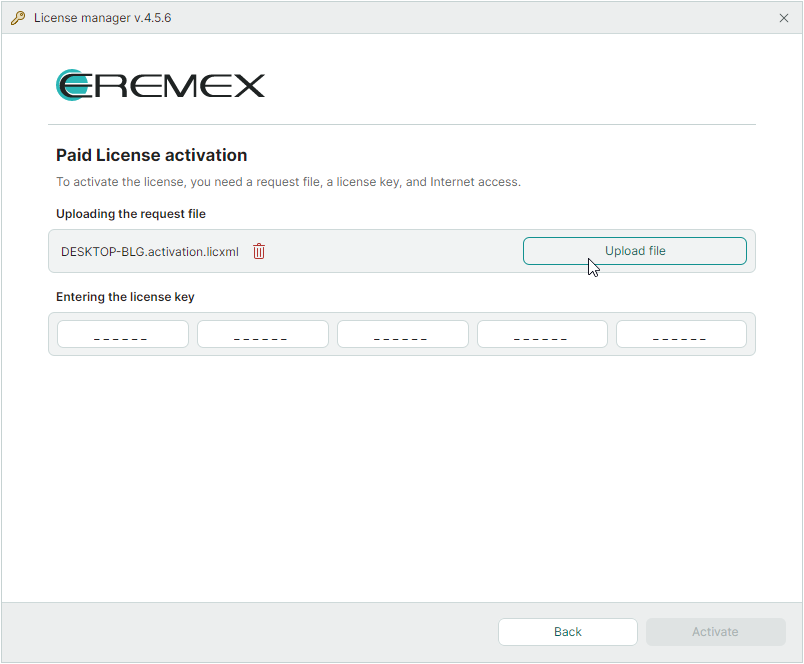Focus the second license key field
Viewport: 804px width, 664px height.
tap(263, 334)
